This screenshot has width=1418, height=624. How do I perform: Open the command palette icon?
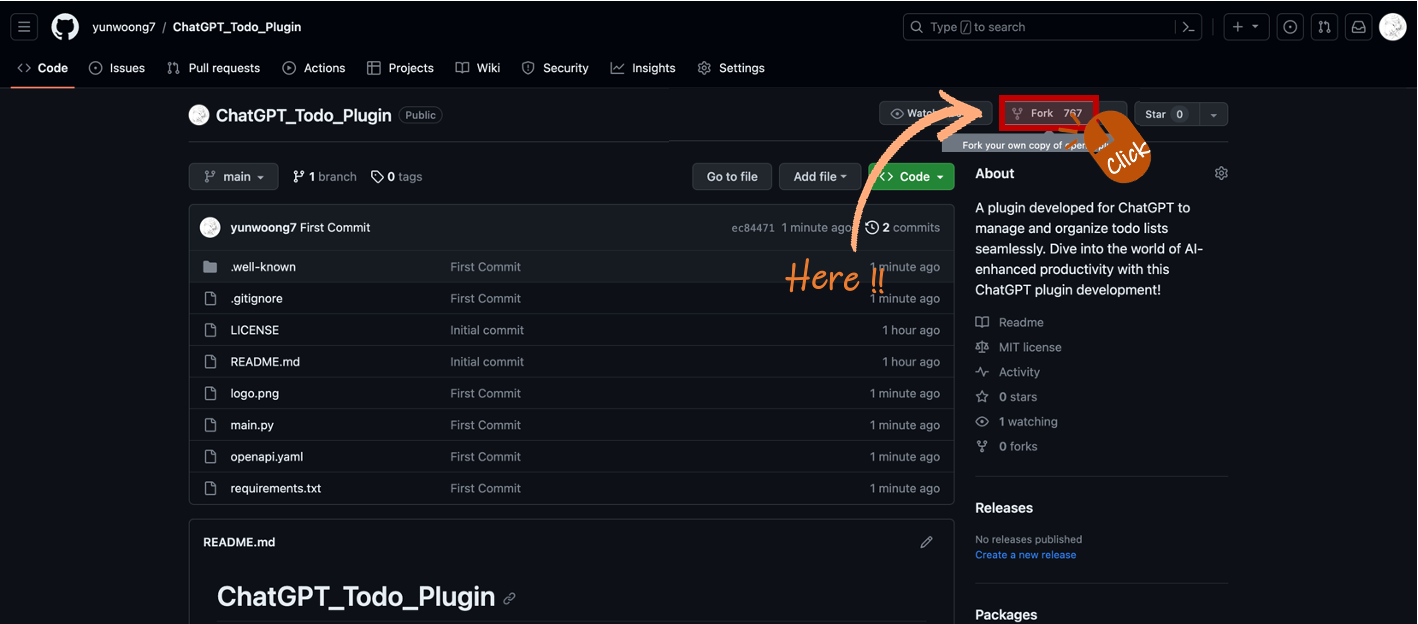tap(1188, 27)
